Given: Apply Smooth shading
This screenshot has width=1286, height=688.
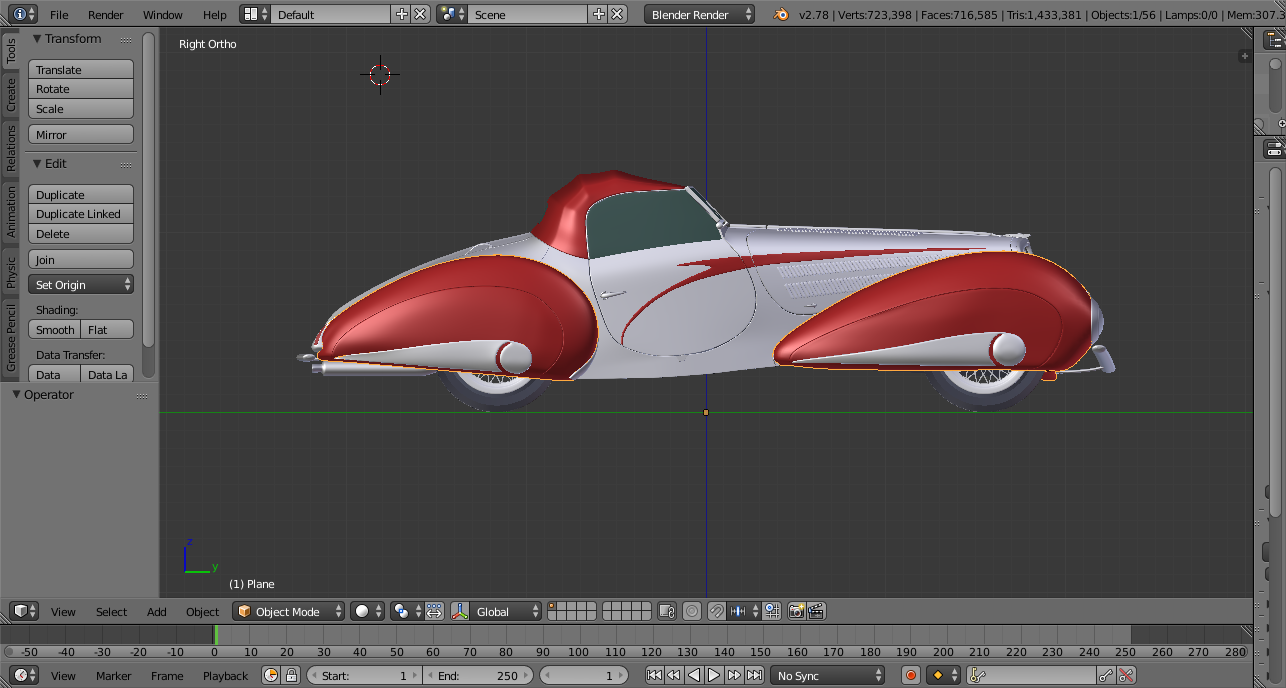Looking at the screenshot, I should pos(54,329).
